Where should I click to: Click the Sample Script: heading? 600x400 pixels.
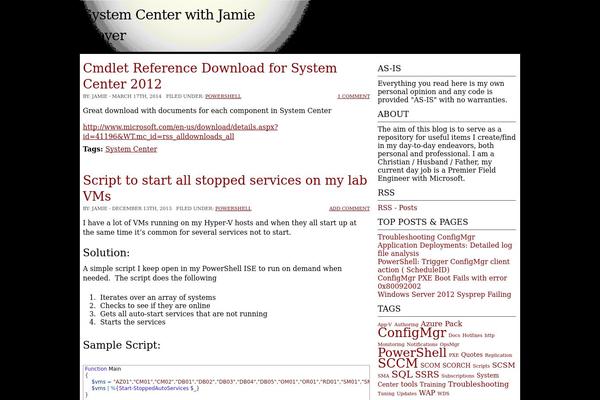(x=122, y=345)
